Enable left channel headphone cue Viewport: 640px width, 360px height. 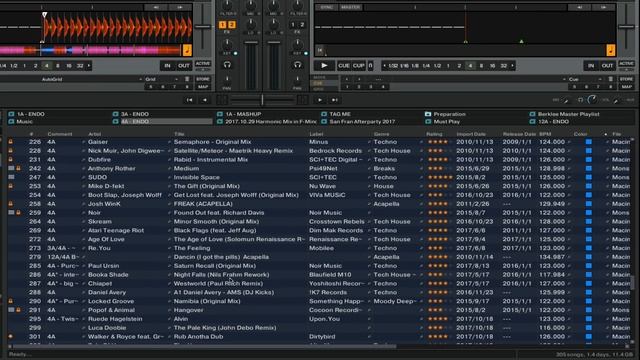(227, 65)
